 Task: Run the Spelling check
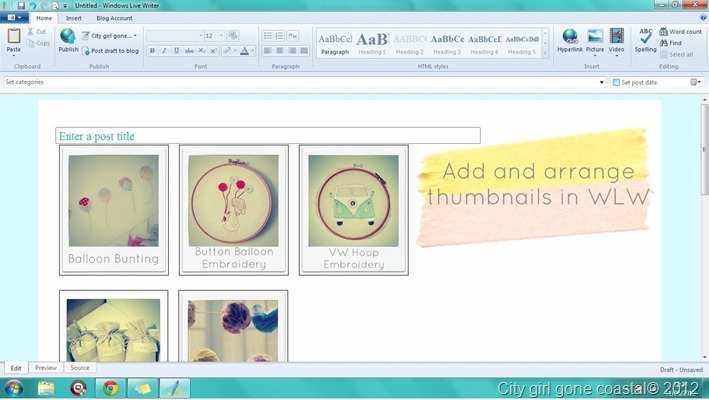[x=645, y=40]
